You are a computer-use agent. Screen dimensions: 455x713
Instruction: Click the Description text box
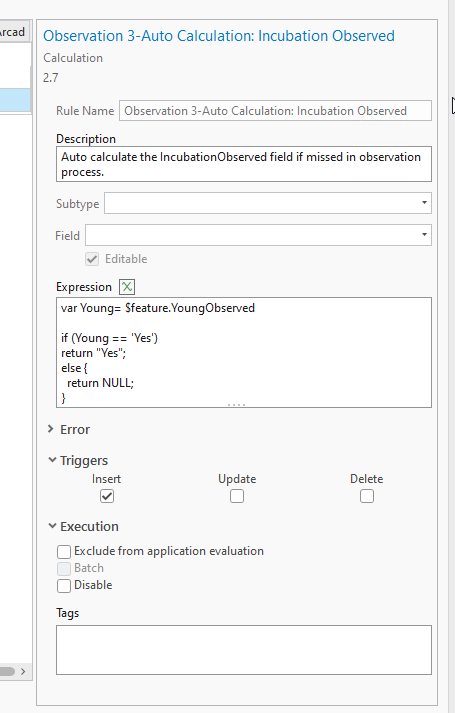point(244,164)
